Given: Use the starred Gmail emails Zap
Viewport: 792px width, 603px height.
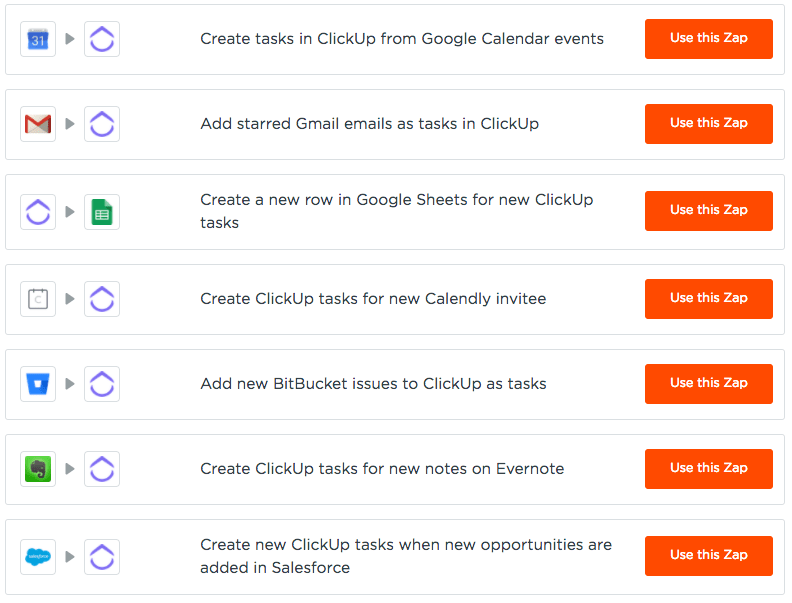Looking at the screenshot, I should click(x=708, y=124).
